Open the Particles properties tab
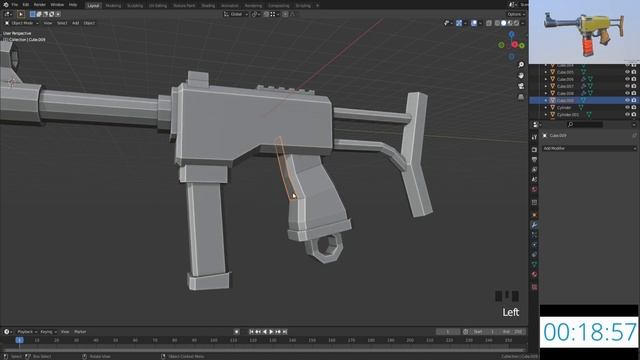Screen dimensions: 640x360 point(534,235)
